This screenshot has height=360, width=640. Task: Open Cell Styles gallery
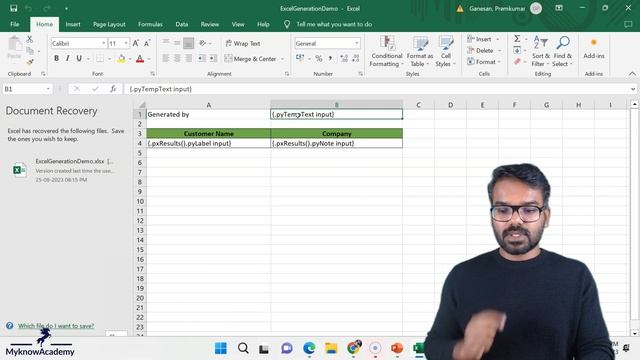[445, 51]
